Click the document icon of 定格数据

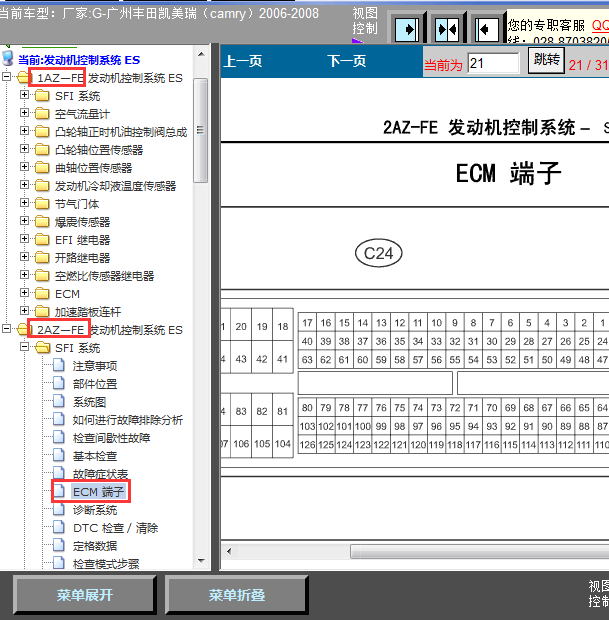59,546
